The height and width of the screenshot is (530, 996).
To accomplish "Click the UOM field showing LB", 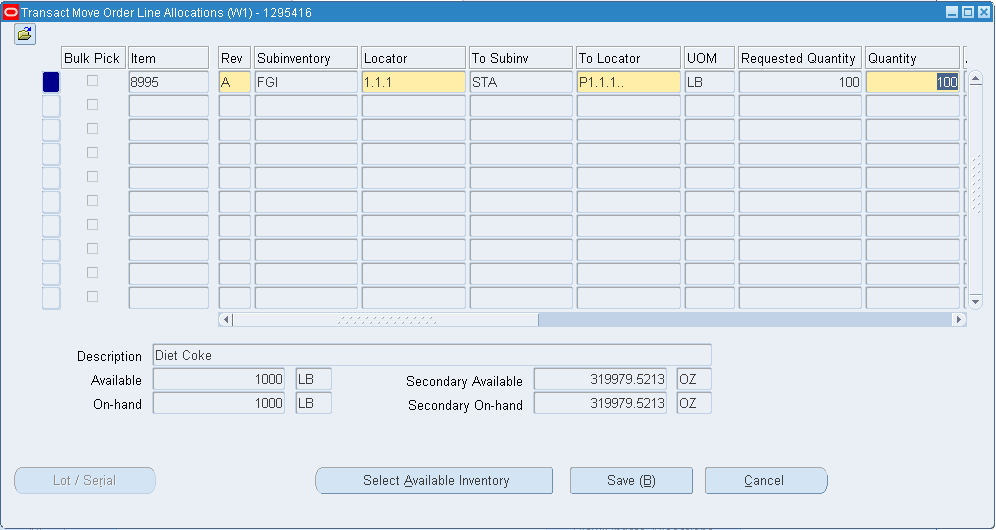I will coord(710,82).
